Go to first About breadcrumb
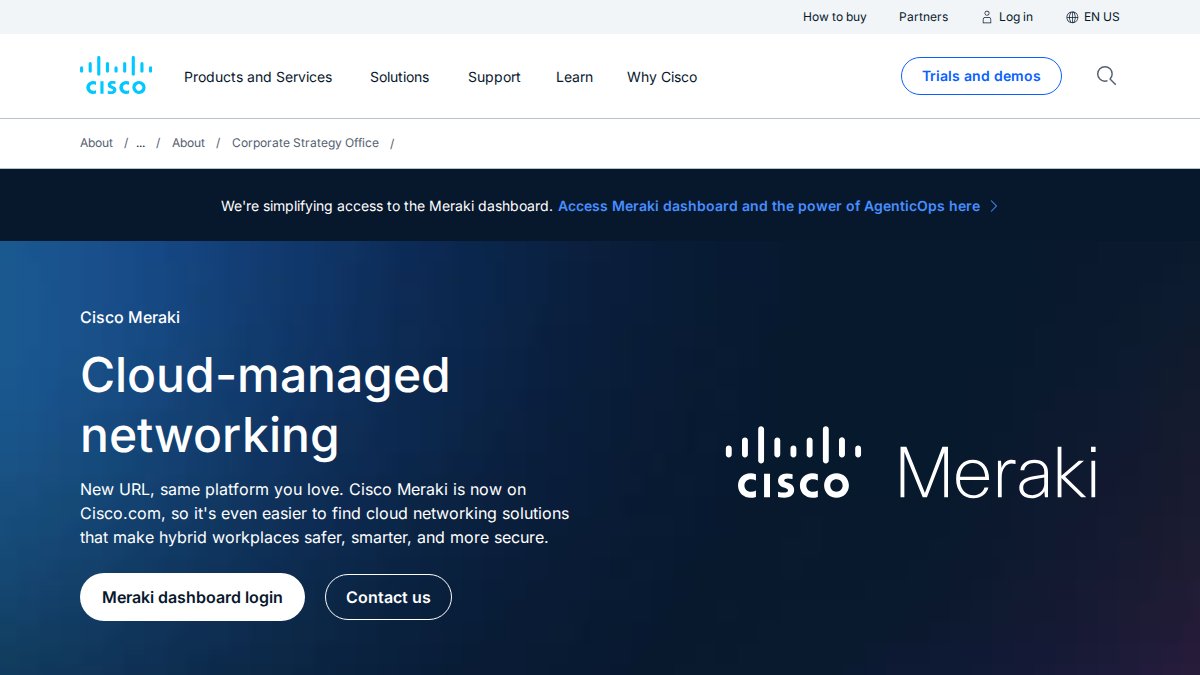This screenshot has height=675, width=1200. click(96, 143)
